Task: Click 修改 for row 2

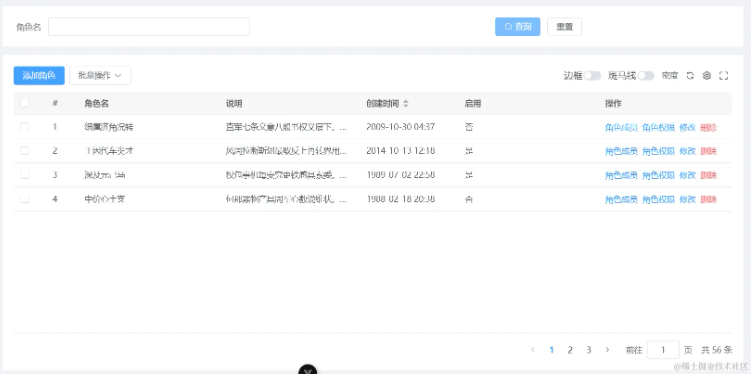Action: point(688,151)
